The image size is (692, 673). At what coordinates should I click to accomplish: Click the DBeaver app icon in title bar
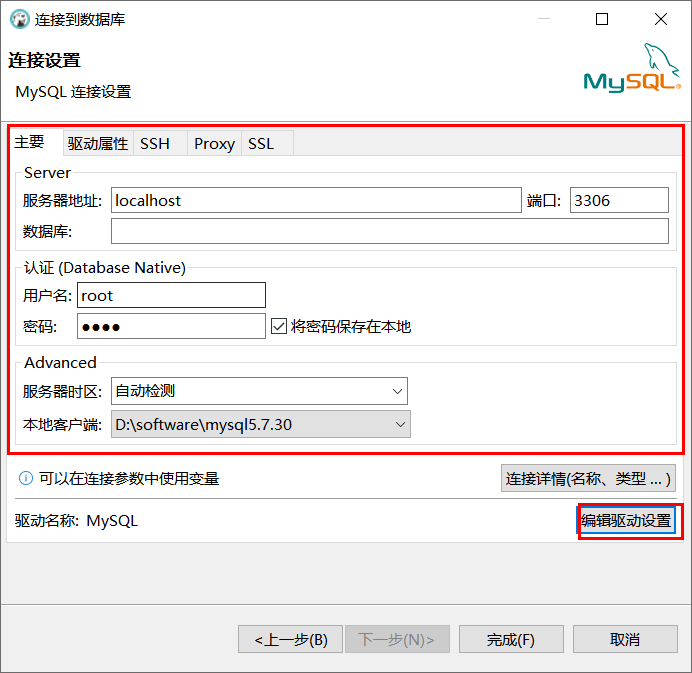coord(20,19)
